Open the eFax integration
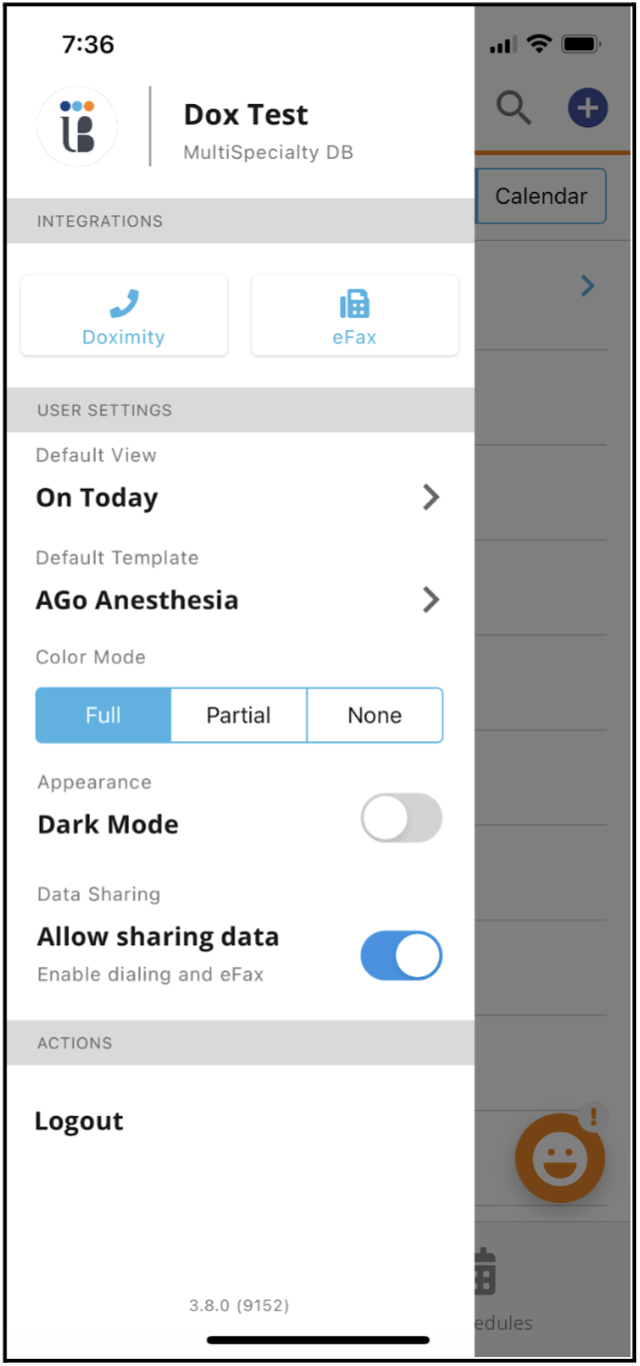The height and width of the screenshot is (1366, 640). [x=354, y=315]
